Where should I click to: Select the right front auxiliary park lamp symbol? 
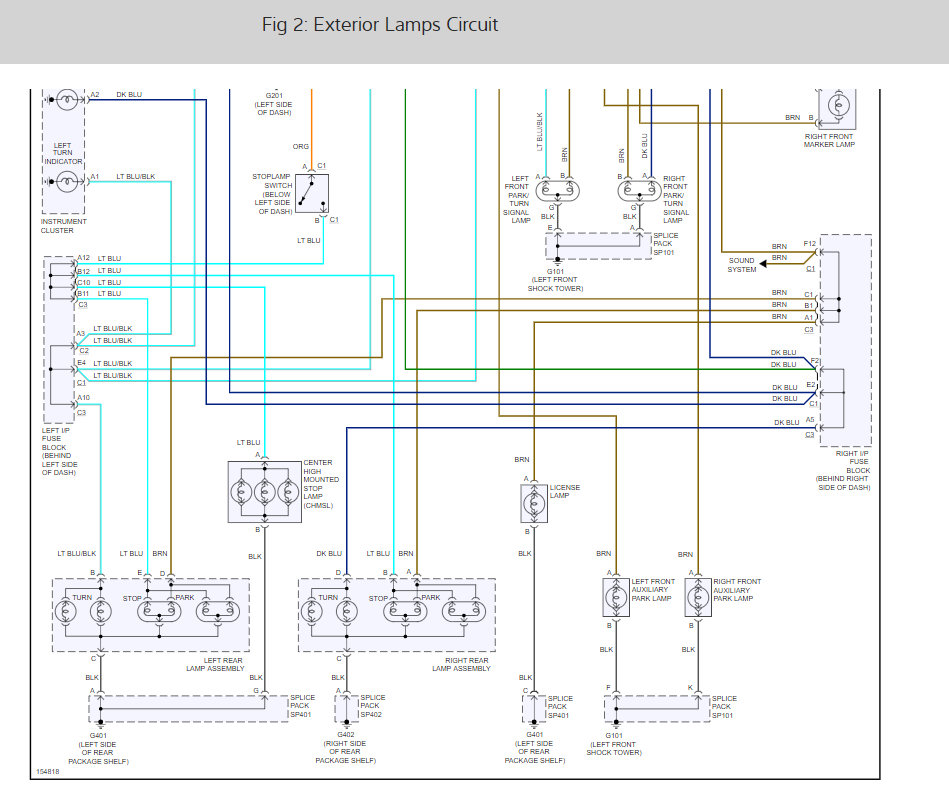698,597
